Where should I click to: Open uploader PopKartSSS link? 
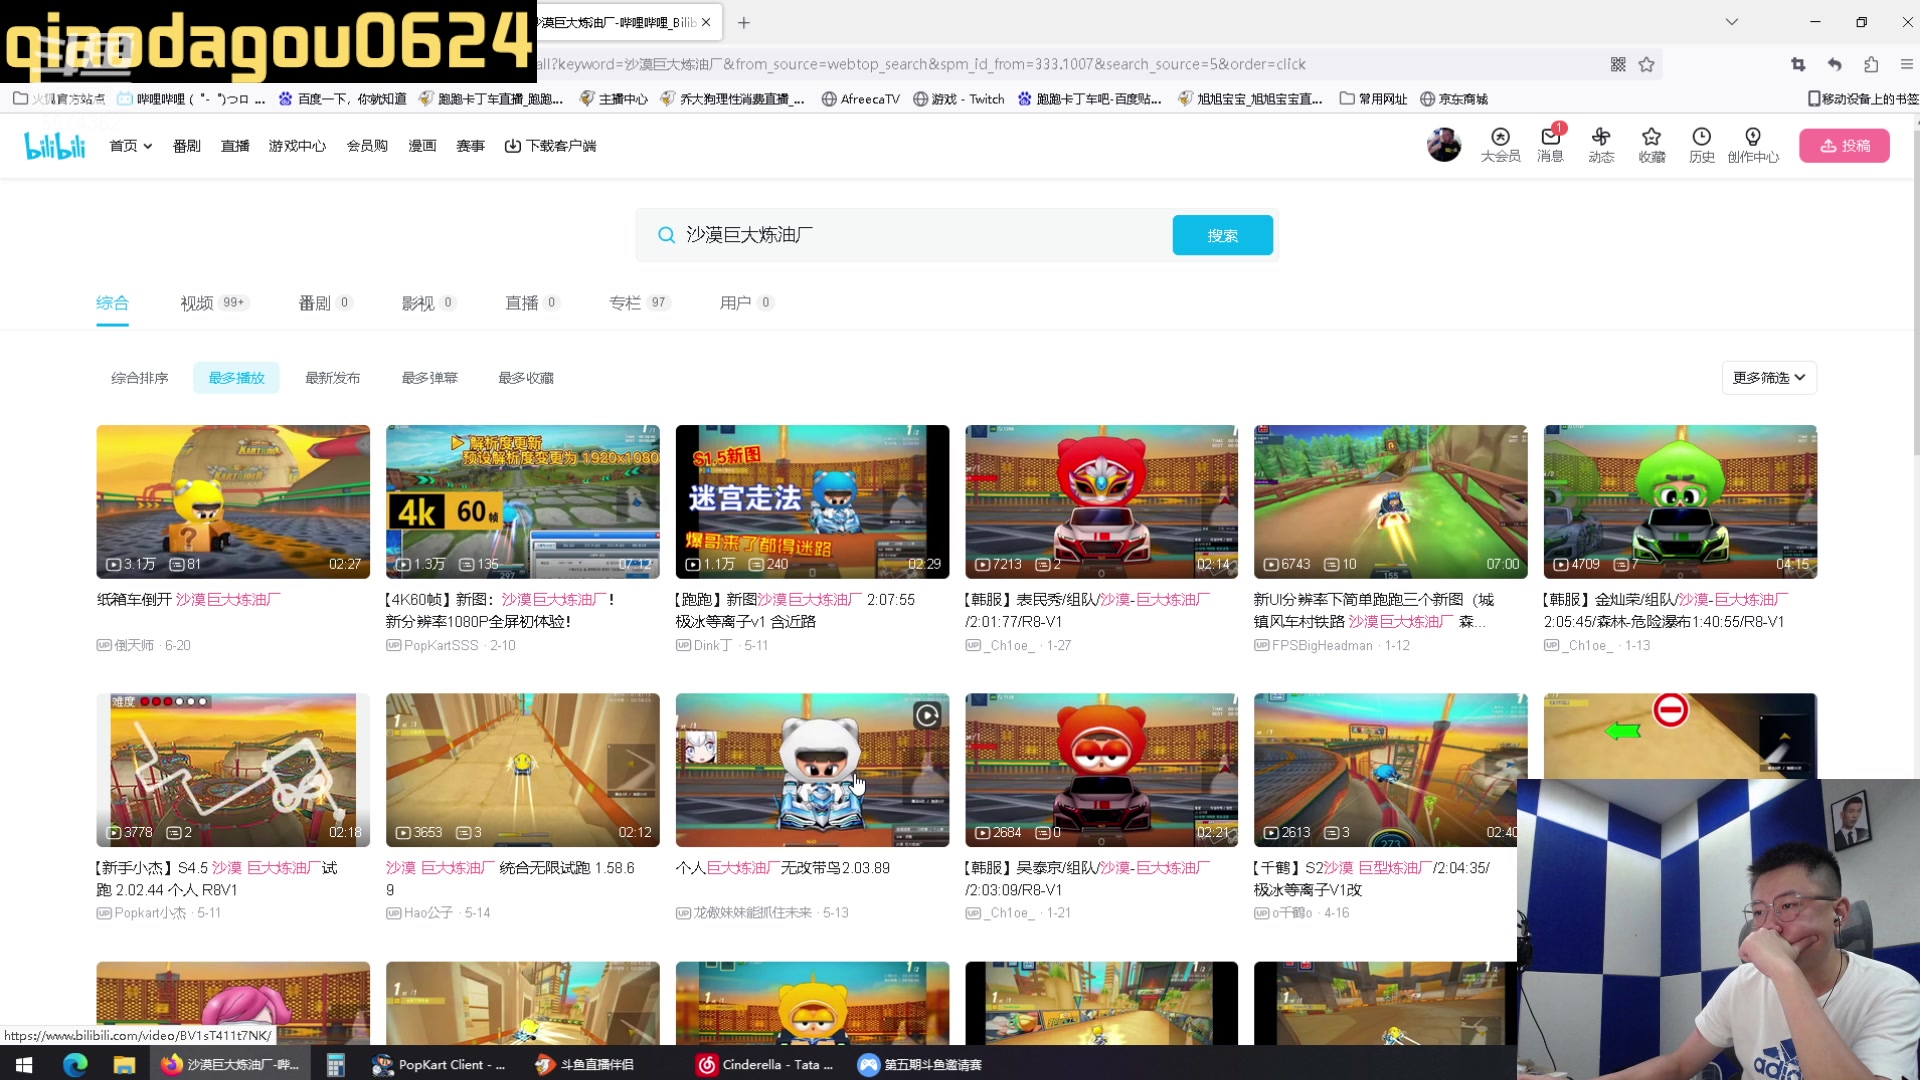(441, 646)
